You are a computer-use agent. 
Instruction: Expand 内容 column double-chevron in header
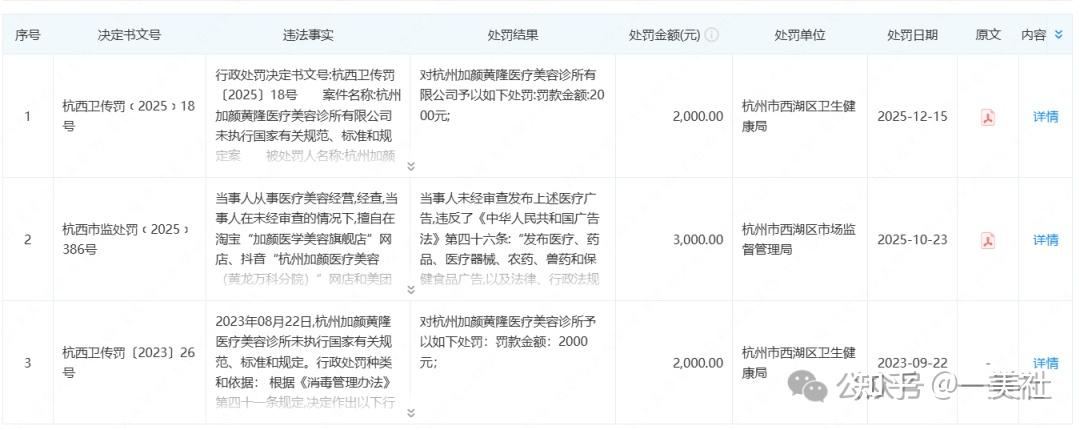click(x=1059, y=35)
